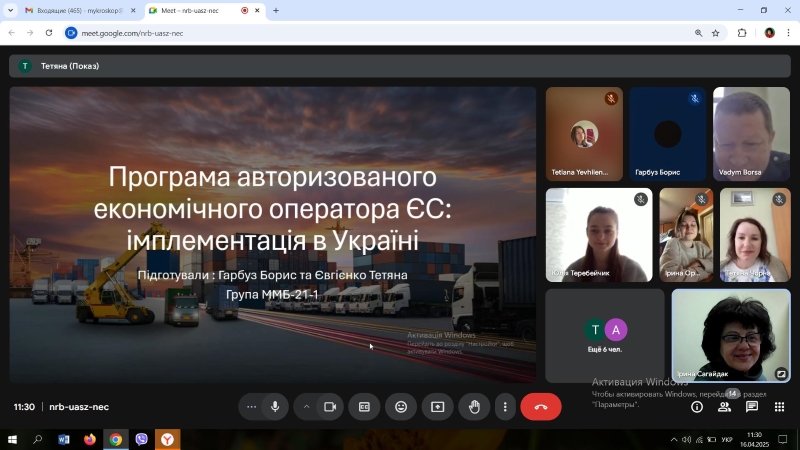
Task: Start presenting with the share screen button
Action: [x=438, y=407]
